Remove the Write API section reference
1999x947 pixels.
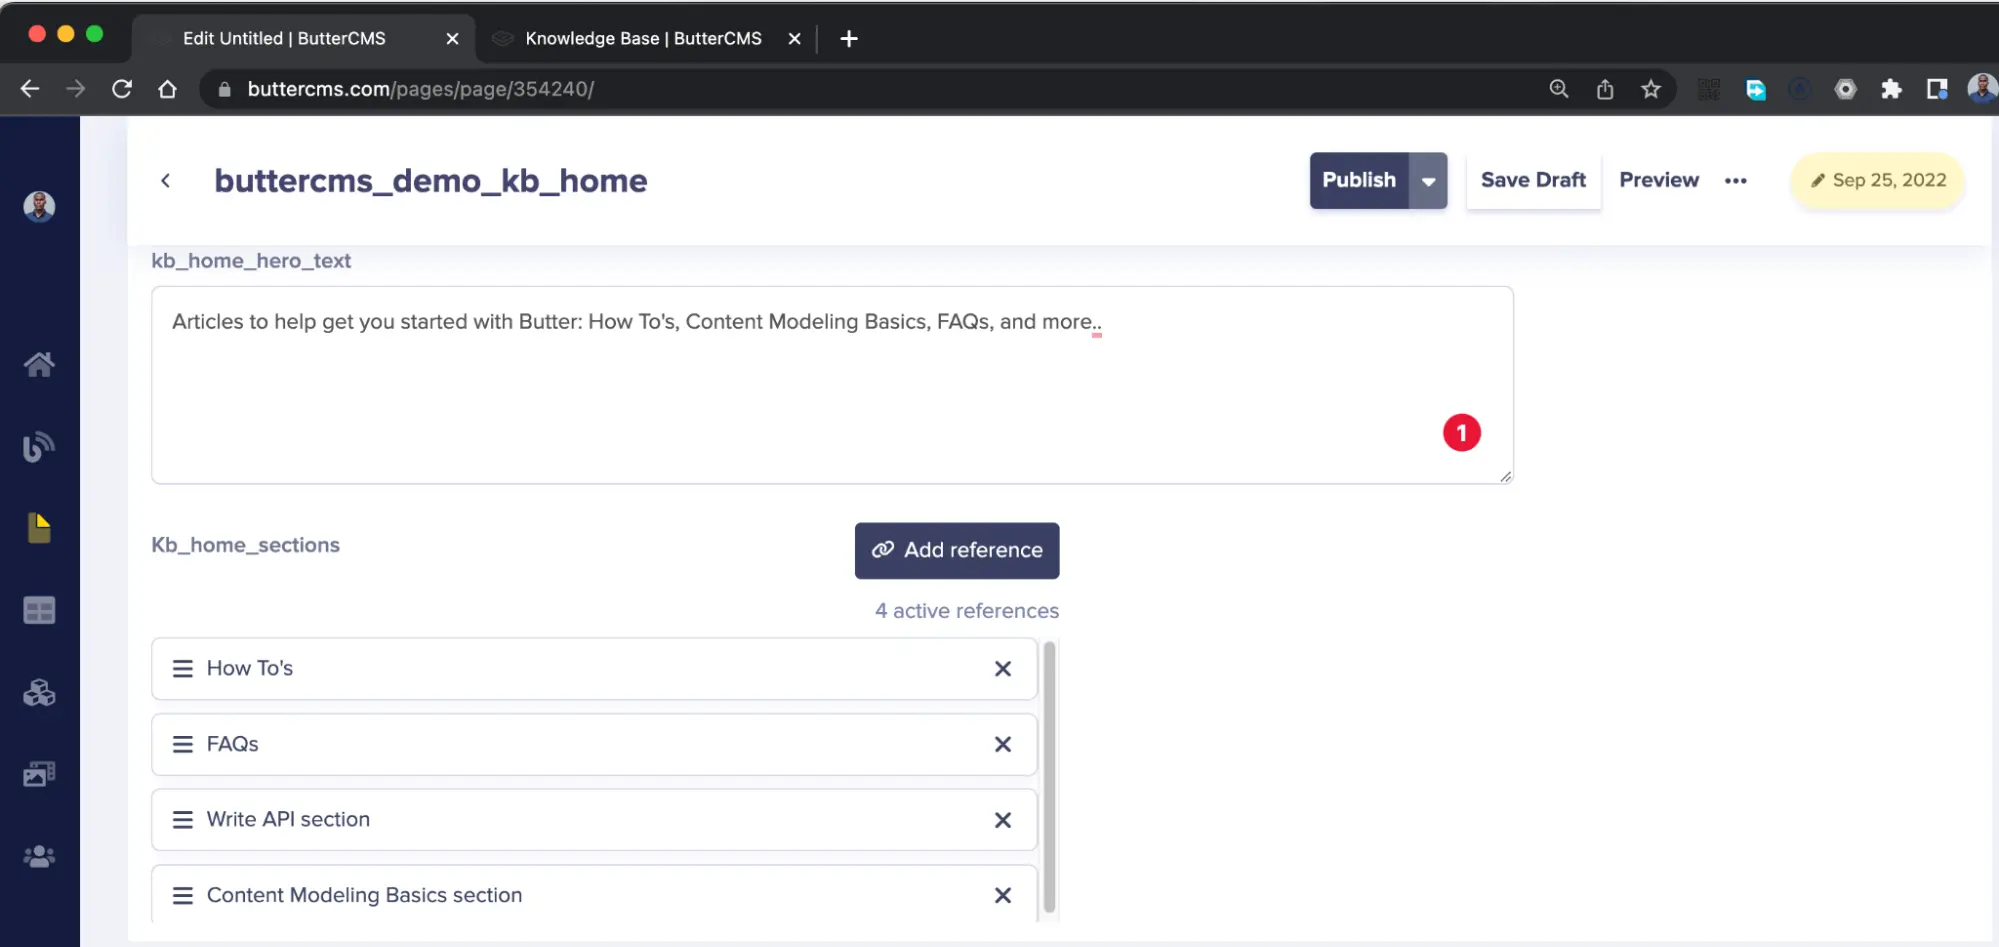[1003, 820]
